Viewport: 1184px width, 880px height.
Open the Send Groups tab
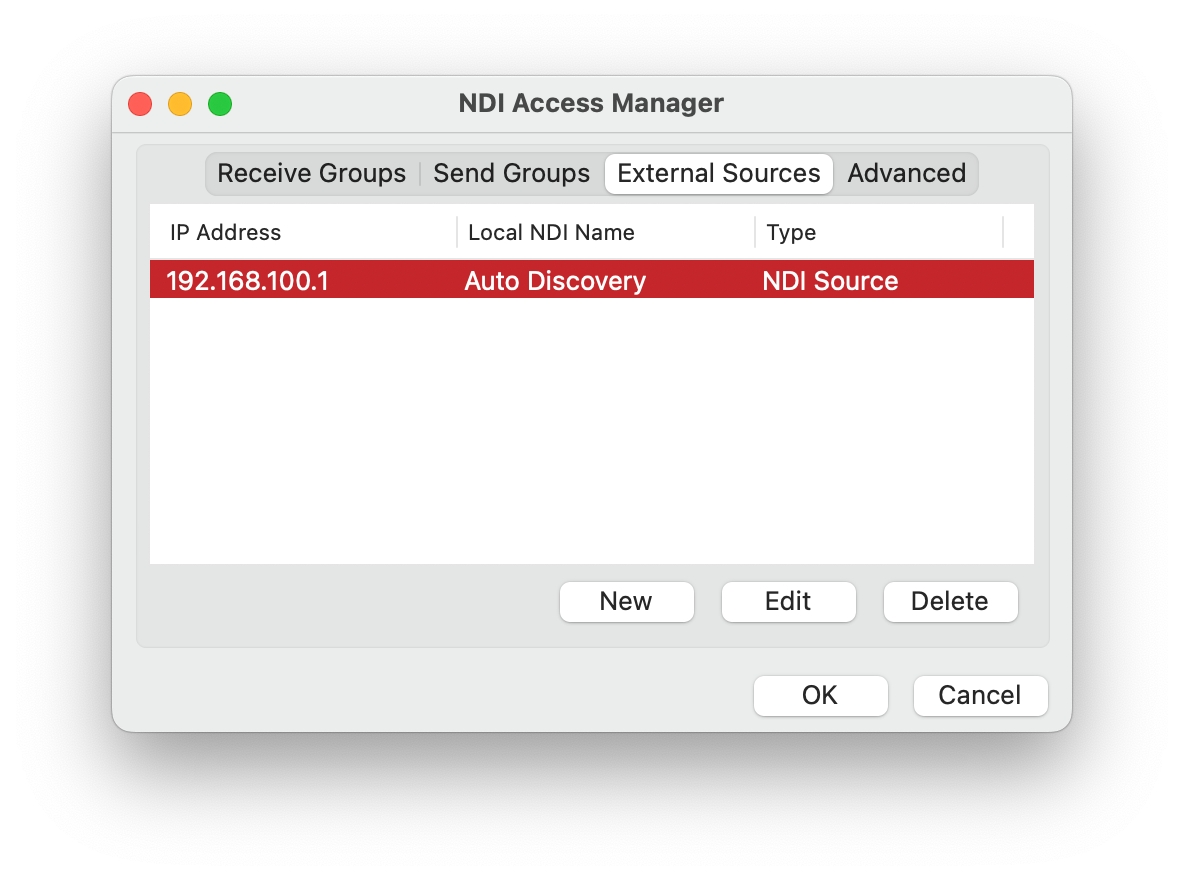[511, 174]
